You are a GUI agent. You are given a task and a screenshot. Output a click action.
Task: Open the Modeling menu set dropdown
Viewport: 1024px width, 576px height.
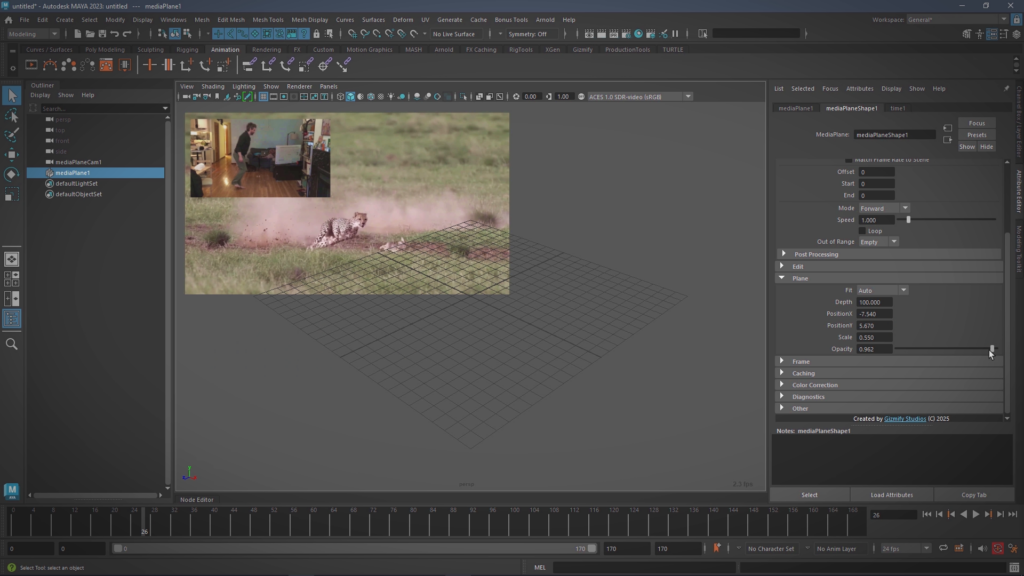click(x=33, y=34)
